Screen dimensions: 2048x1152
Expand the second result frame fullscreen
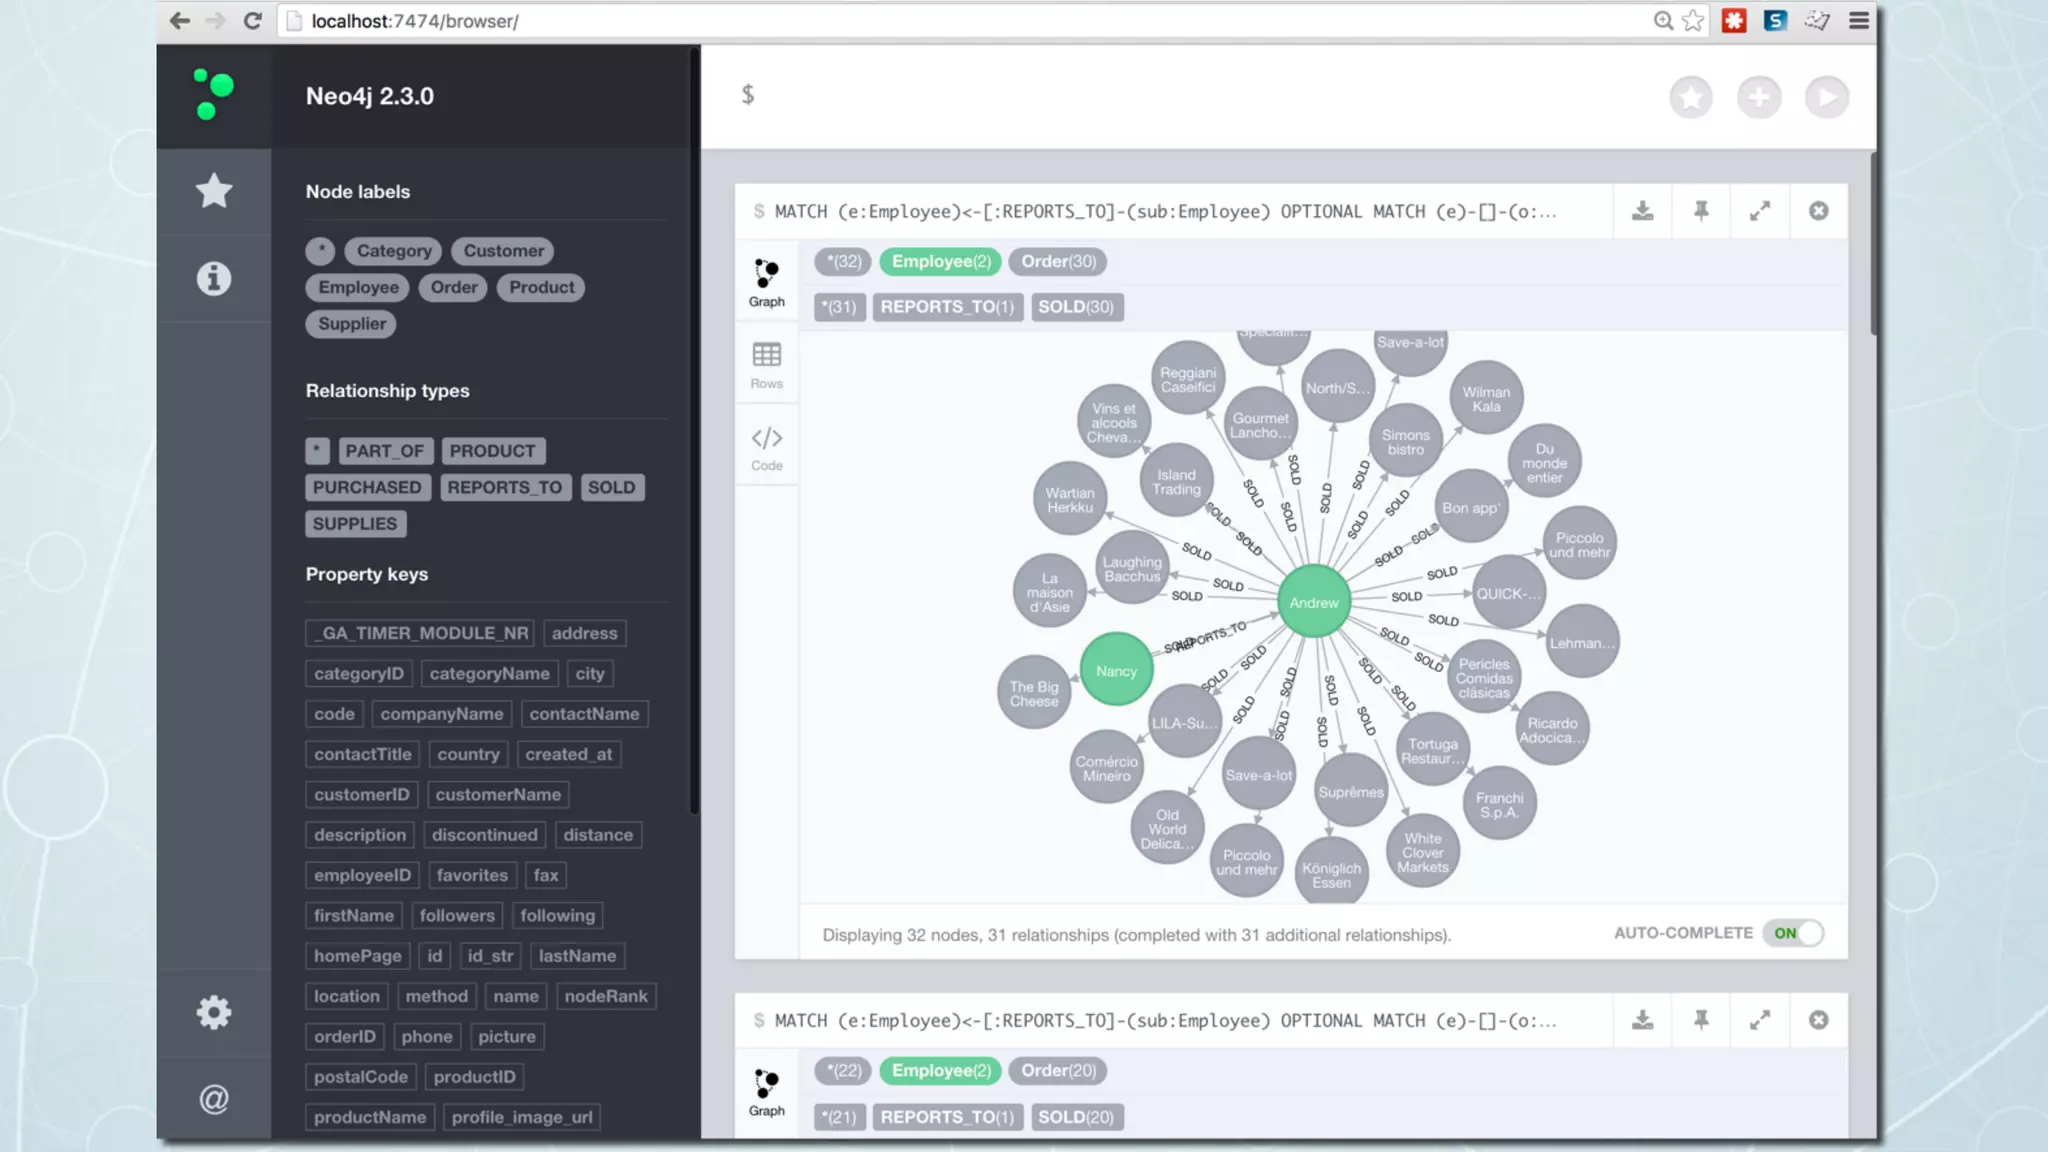tap(1759, 1020)
